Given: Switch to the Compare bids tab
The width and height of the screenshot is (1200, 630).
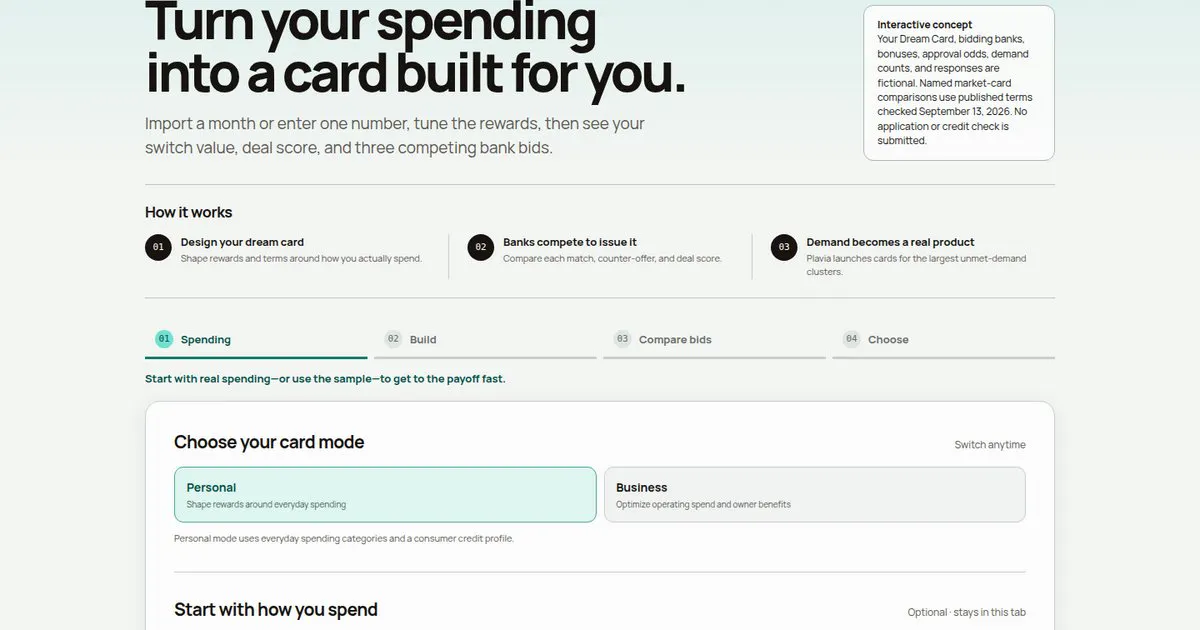Looking at the screenshot, I should [x=714, y=340].
